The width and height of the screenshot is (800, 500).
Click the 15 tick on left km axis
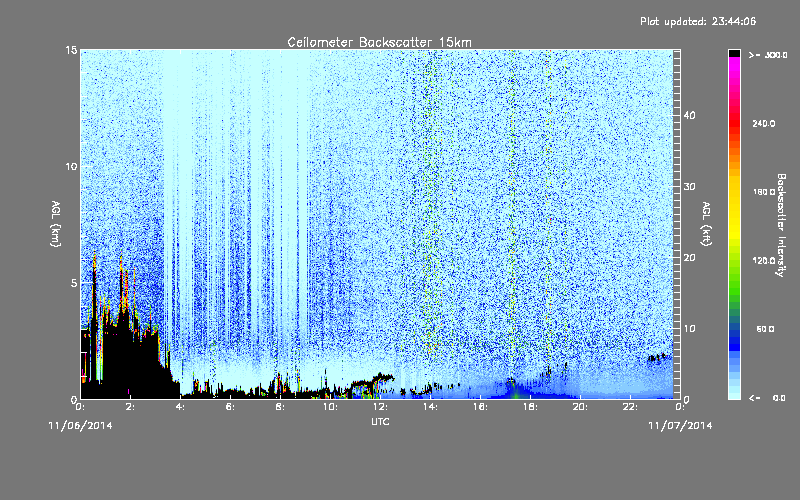[x=71, y=50]
